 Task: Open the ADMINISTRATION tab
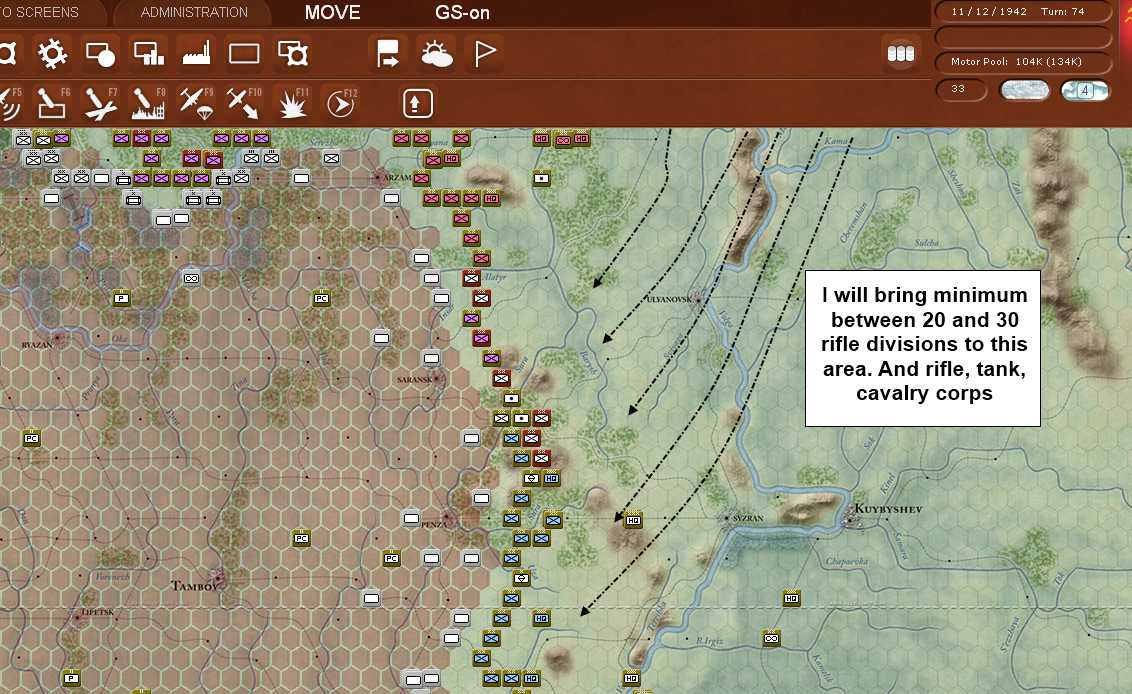[x=193, y=12]
